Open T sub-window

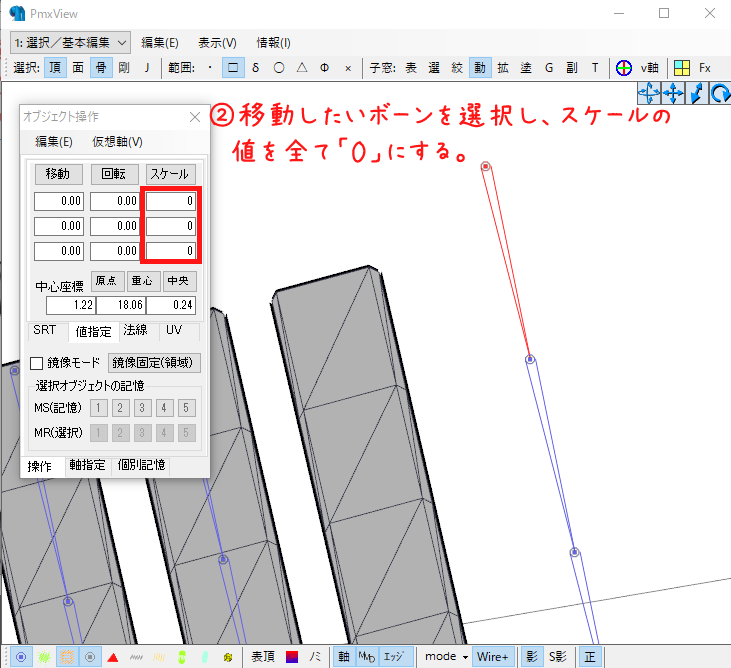click(x=595, y=68)
